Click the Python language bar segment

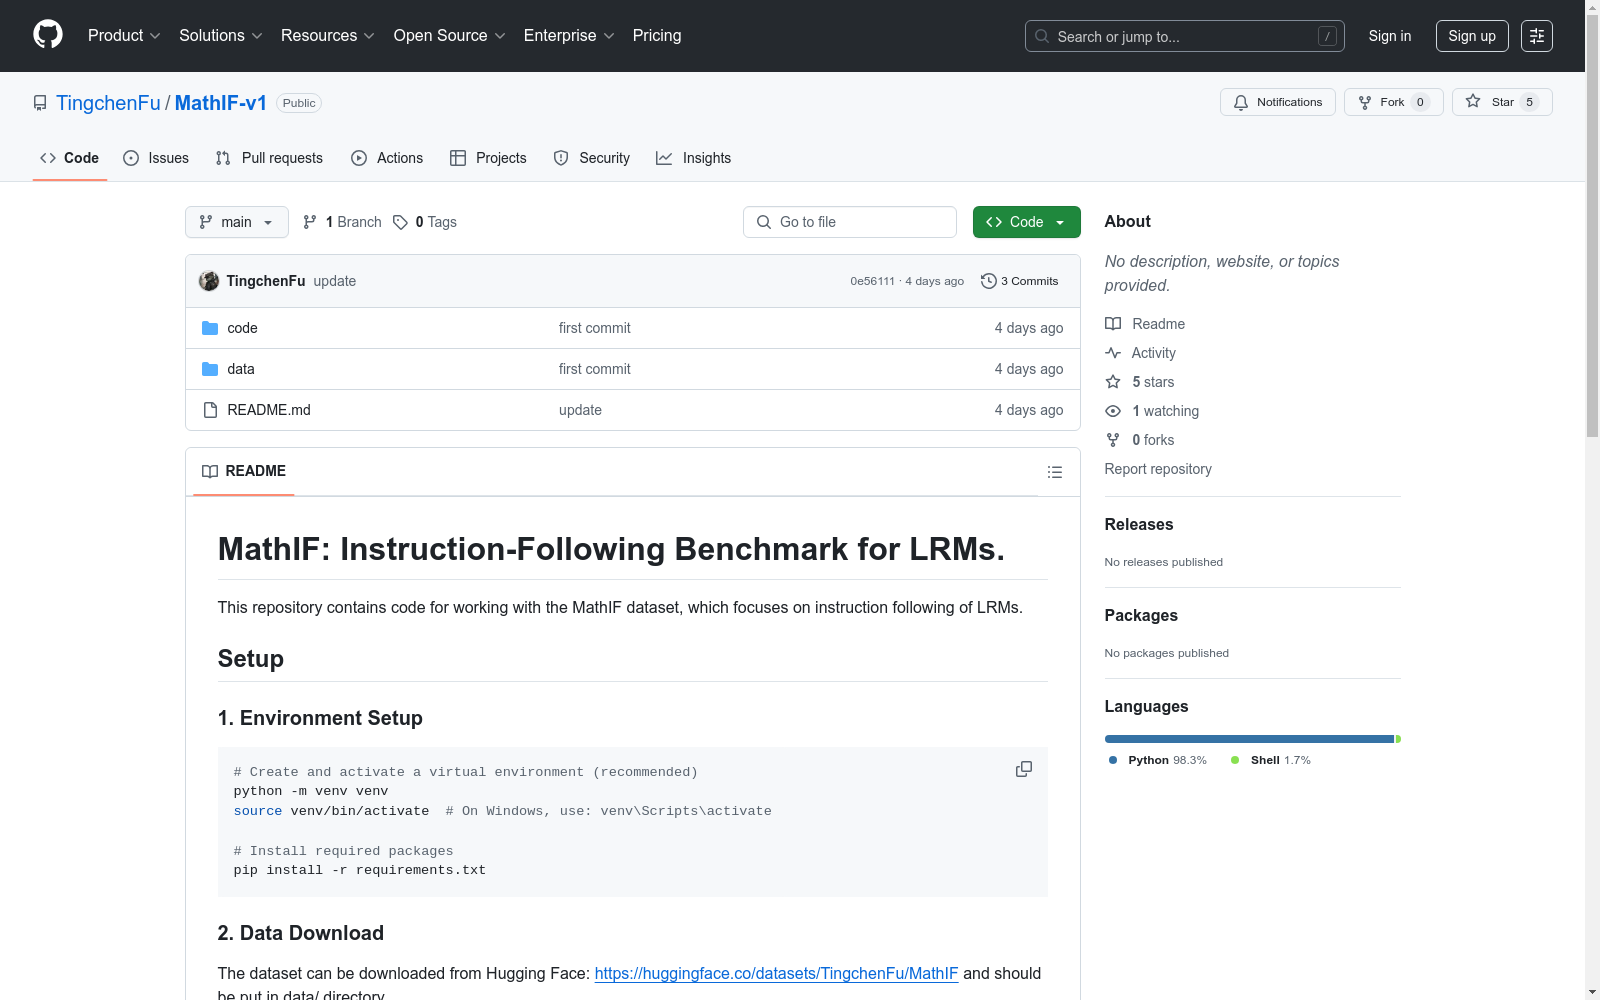[1249, 739]
